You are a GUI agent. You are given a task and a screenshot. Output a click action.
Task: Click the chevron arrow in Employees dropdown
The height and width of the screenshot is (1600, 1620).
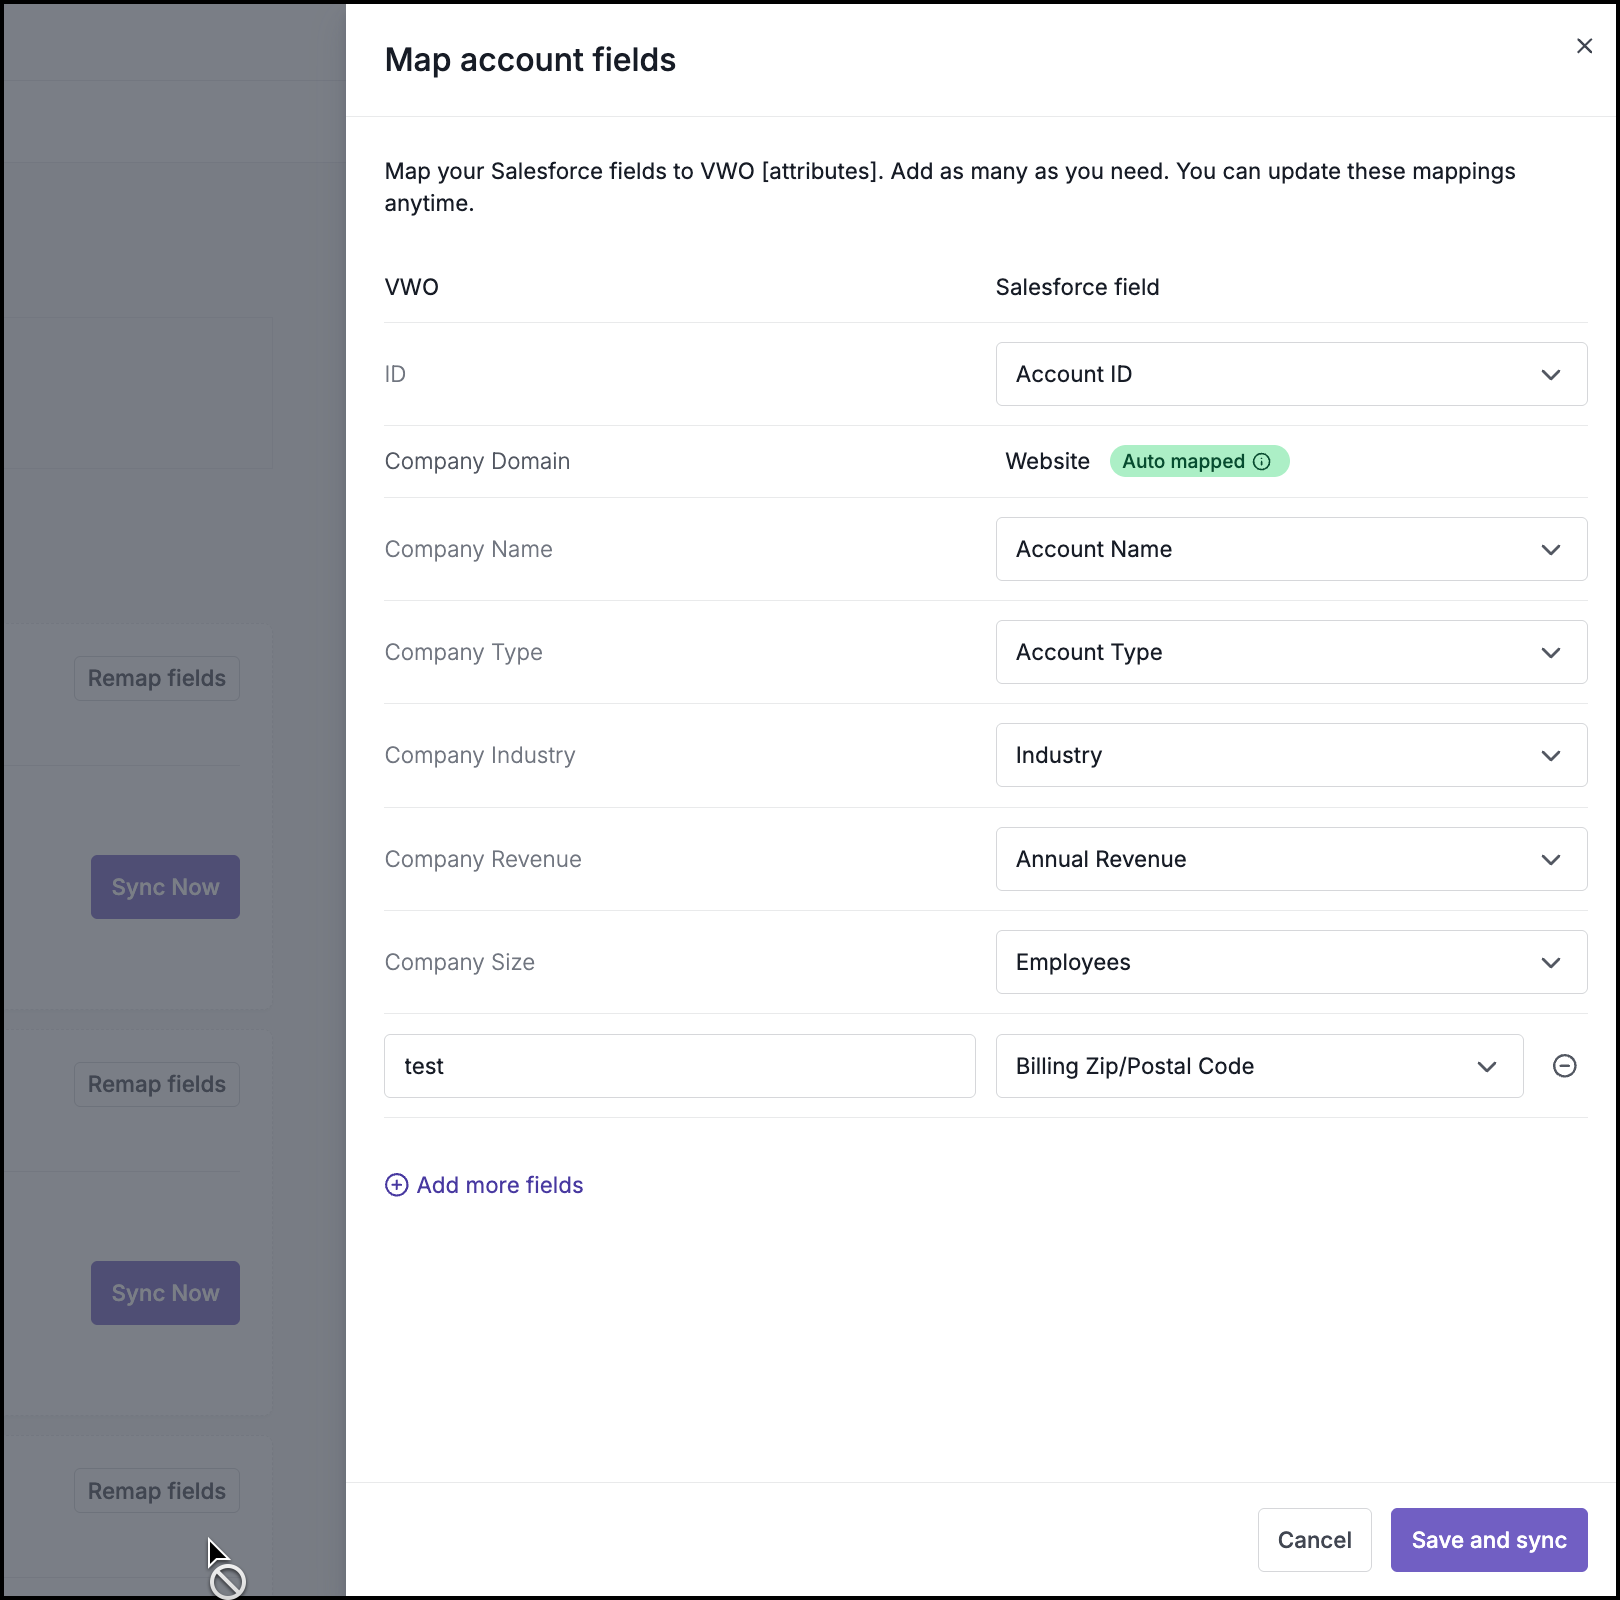(x=1550, y=963)
